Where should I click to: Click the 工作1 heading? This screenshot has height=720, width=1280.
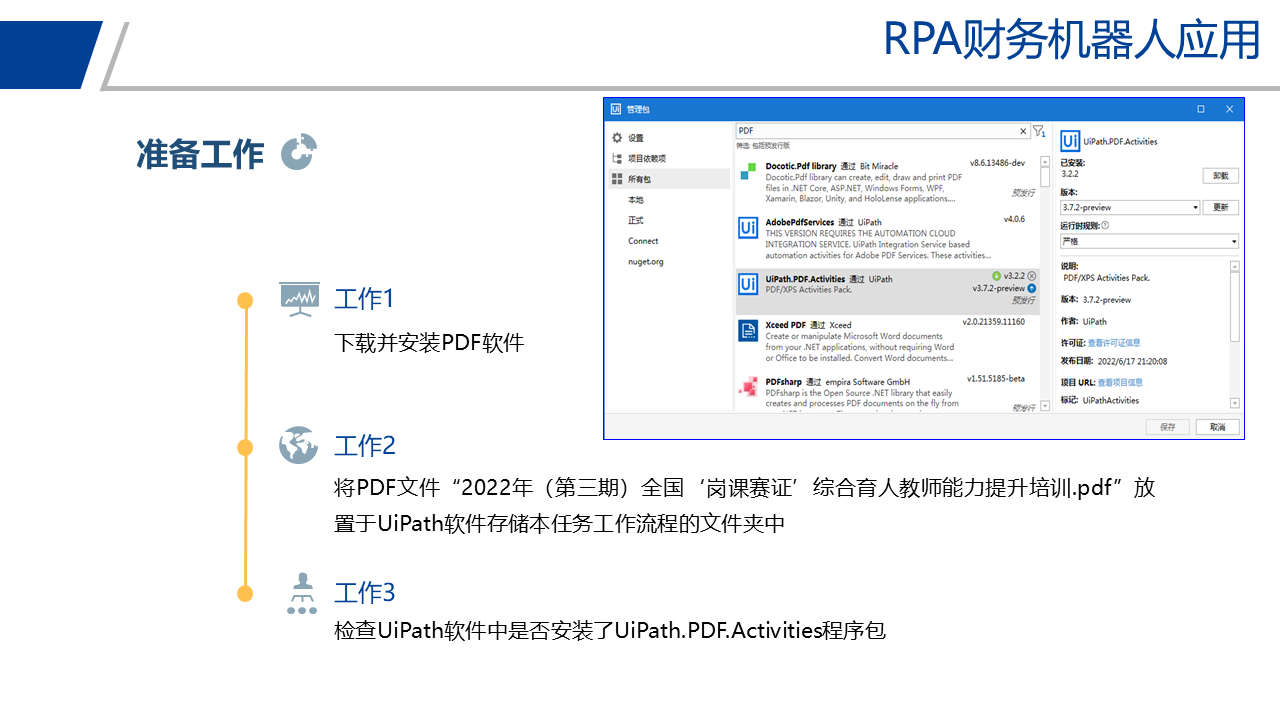365,299
